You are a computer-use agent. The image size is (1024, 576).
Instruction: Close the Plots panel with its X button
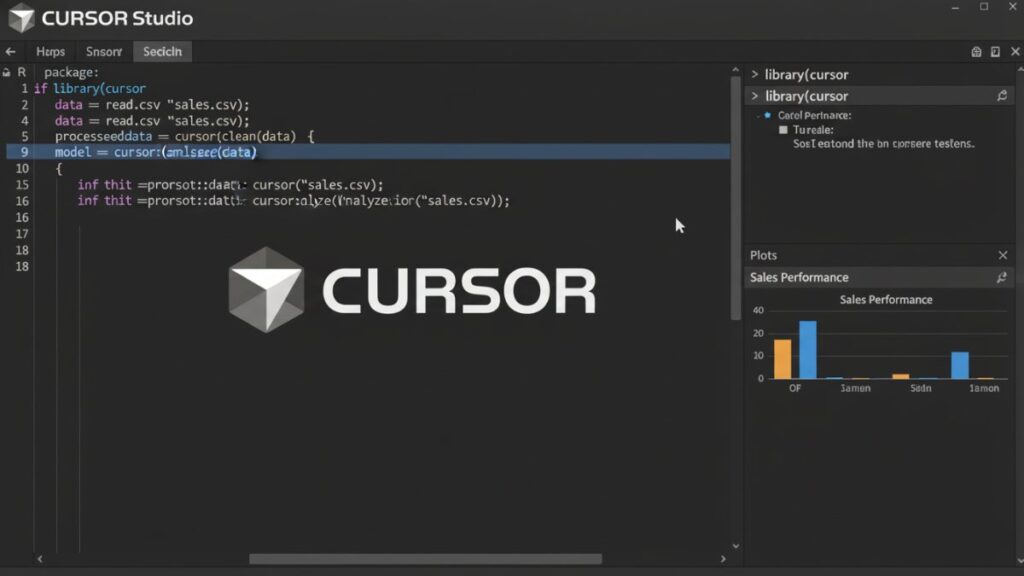1003,255
